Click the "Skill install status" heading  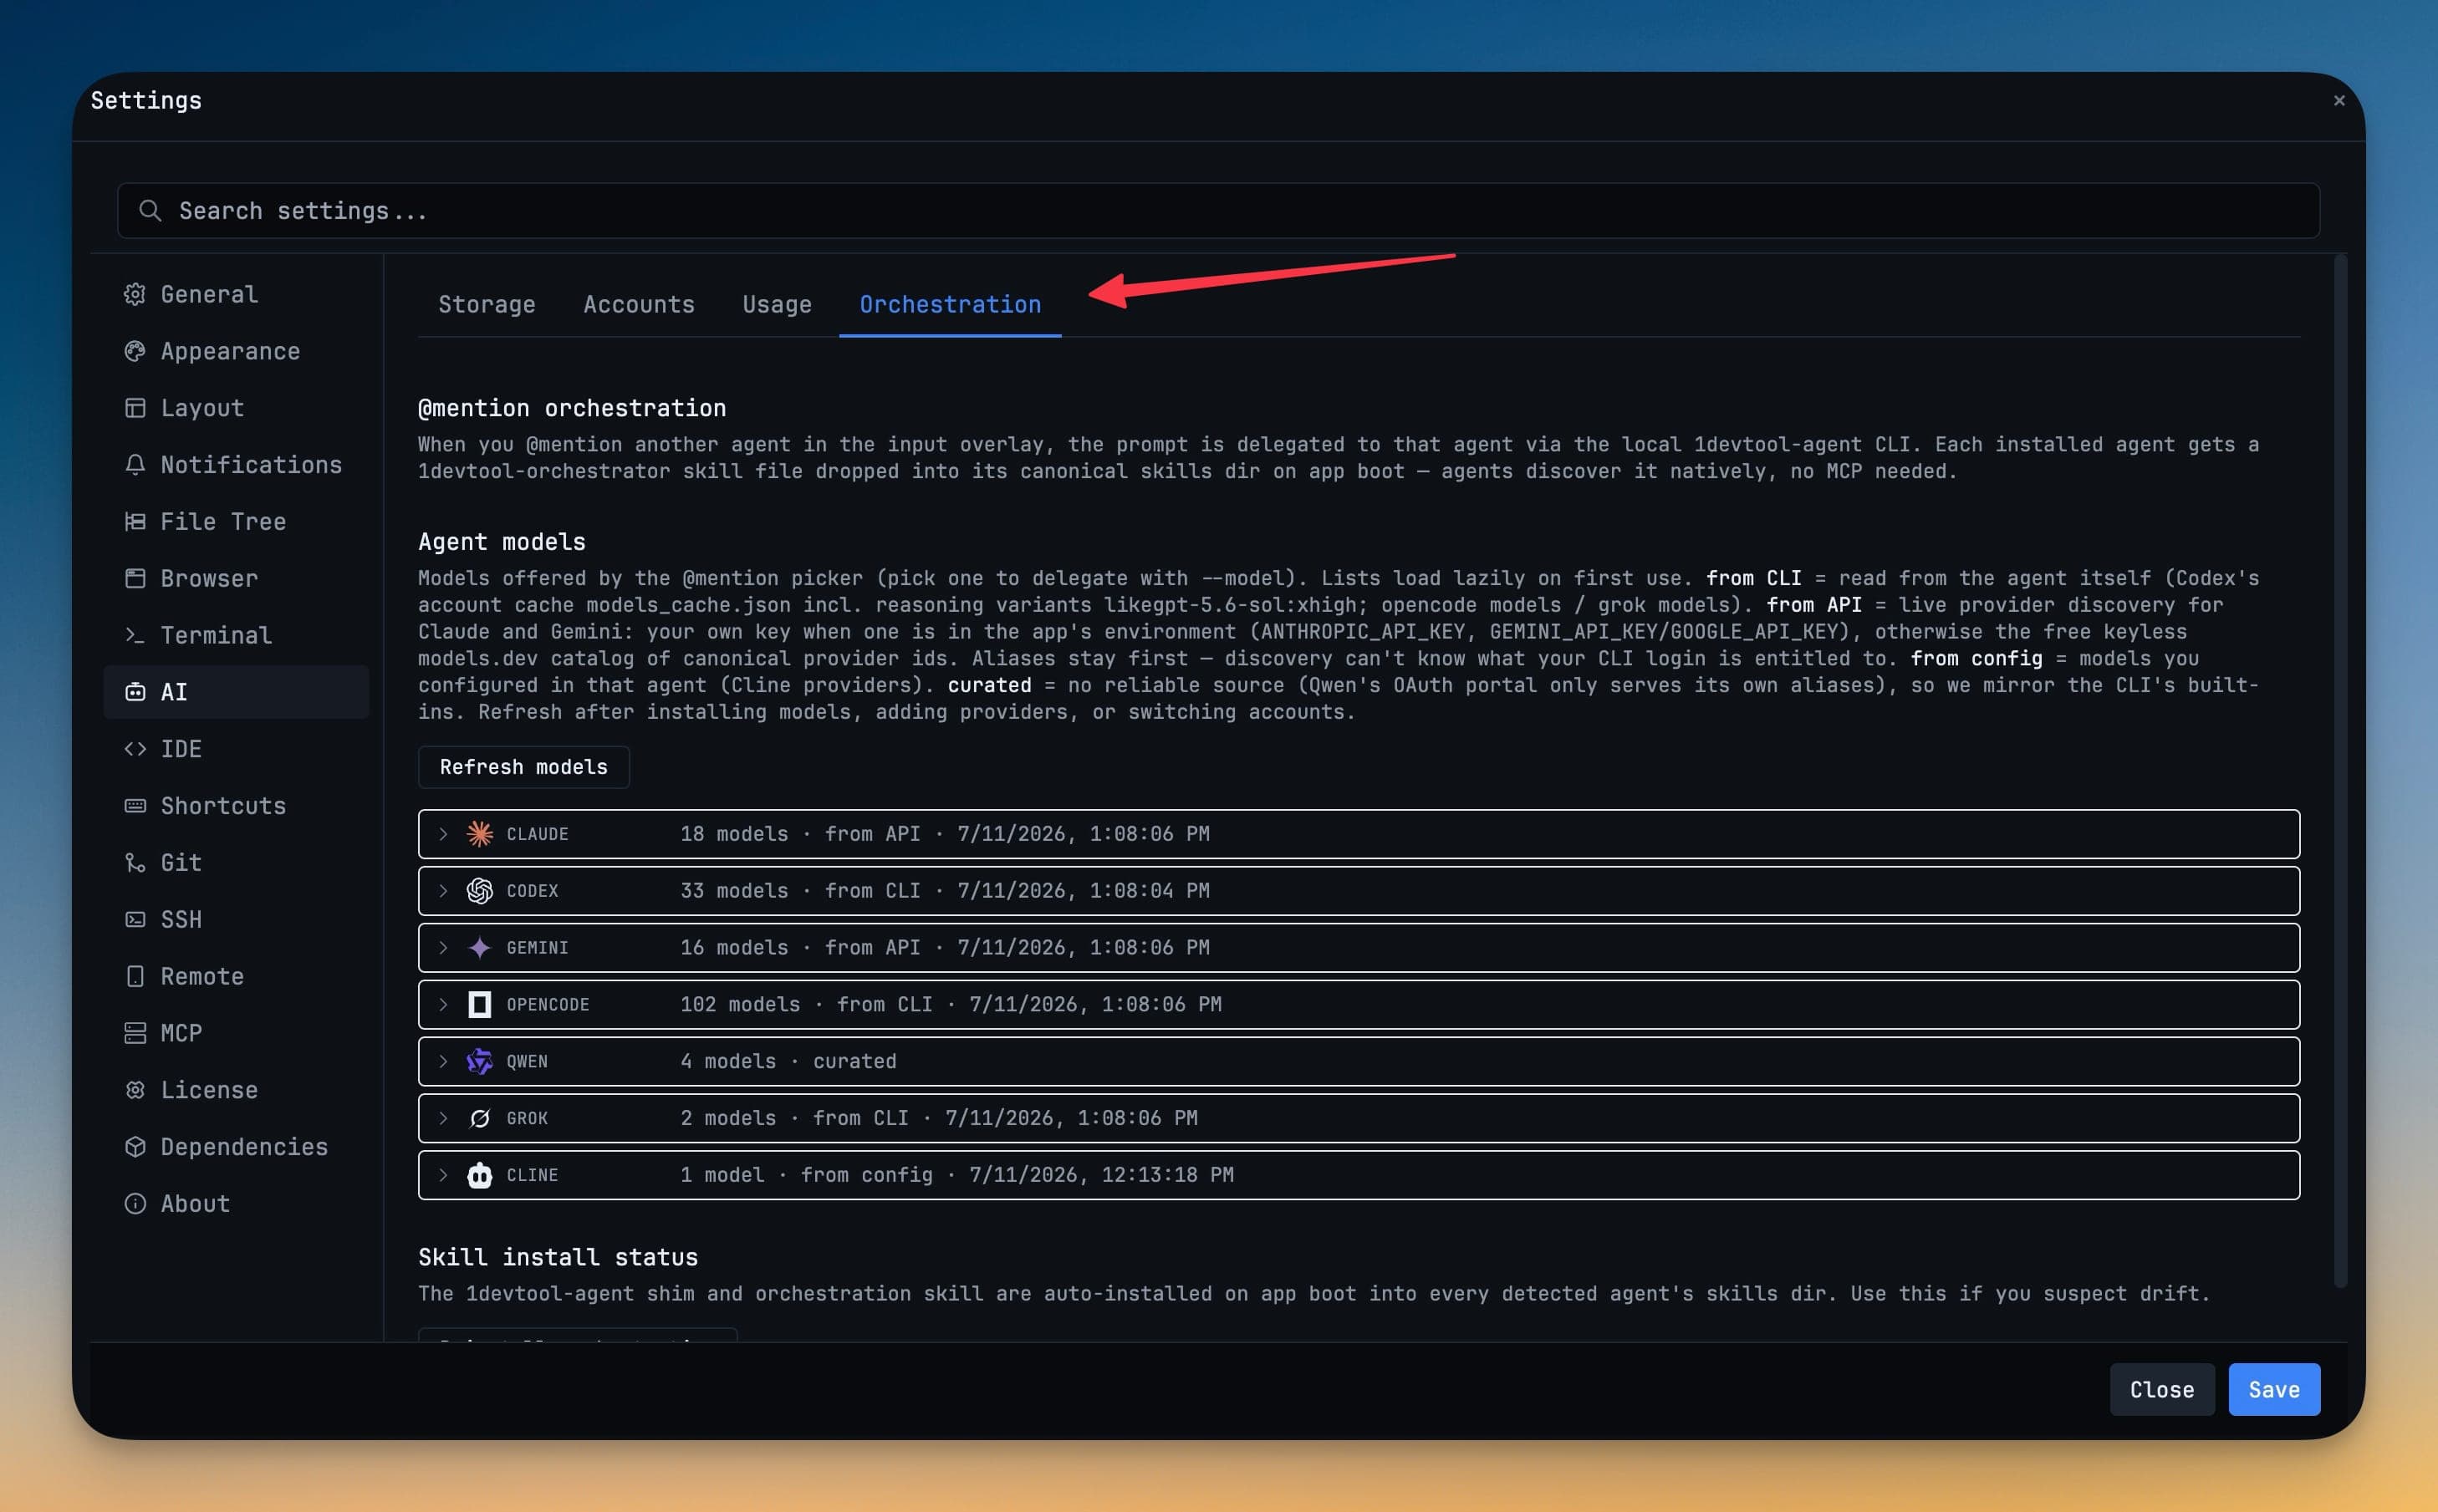[558, 1257]
